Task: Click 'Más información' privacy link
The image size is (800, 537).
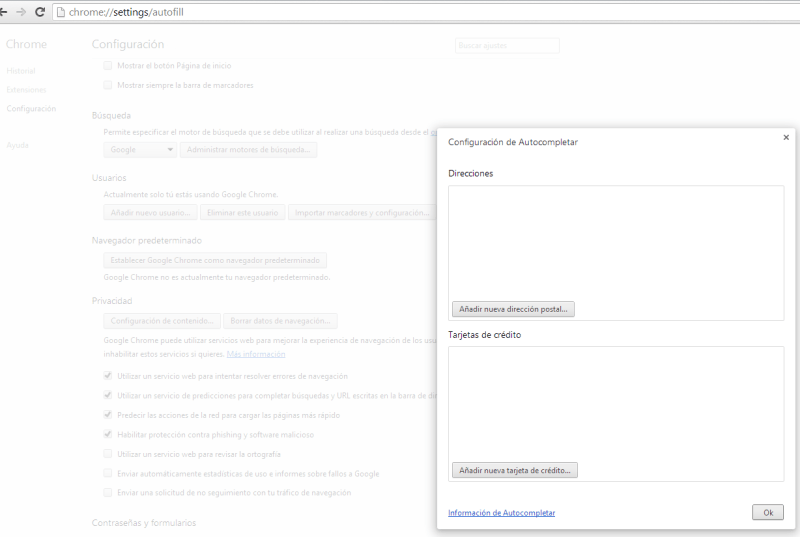Action: pos(256,354)
